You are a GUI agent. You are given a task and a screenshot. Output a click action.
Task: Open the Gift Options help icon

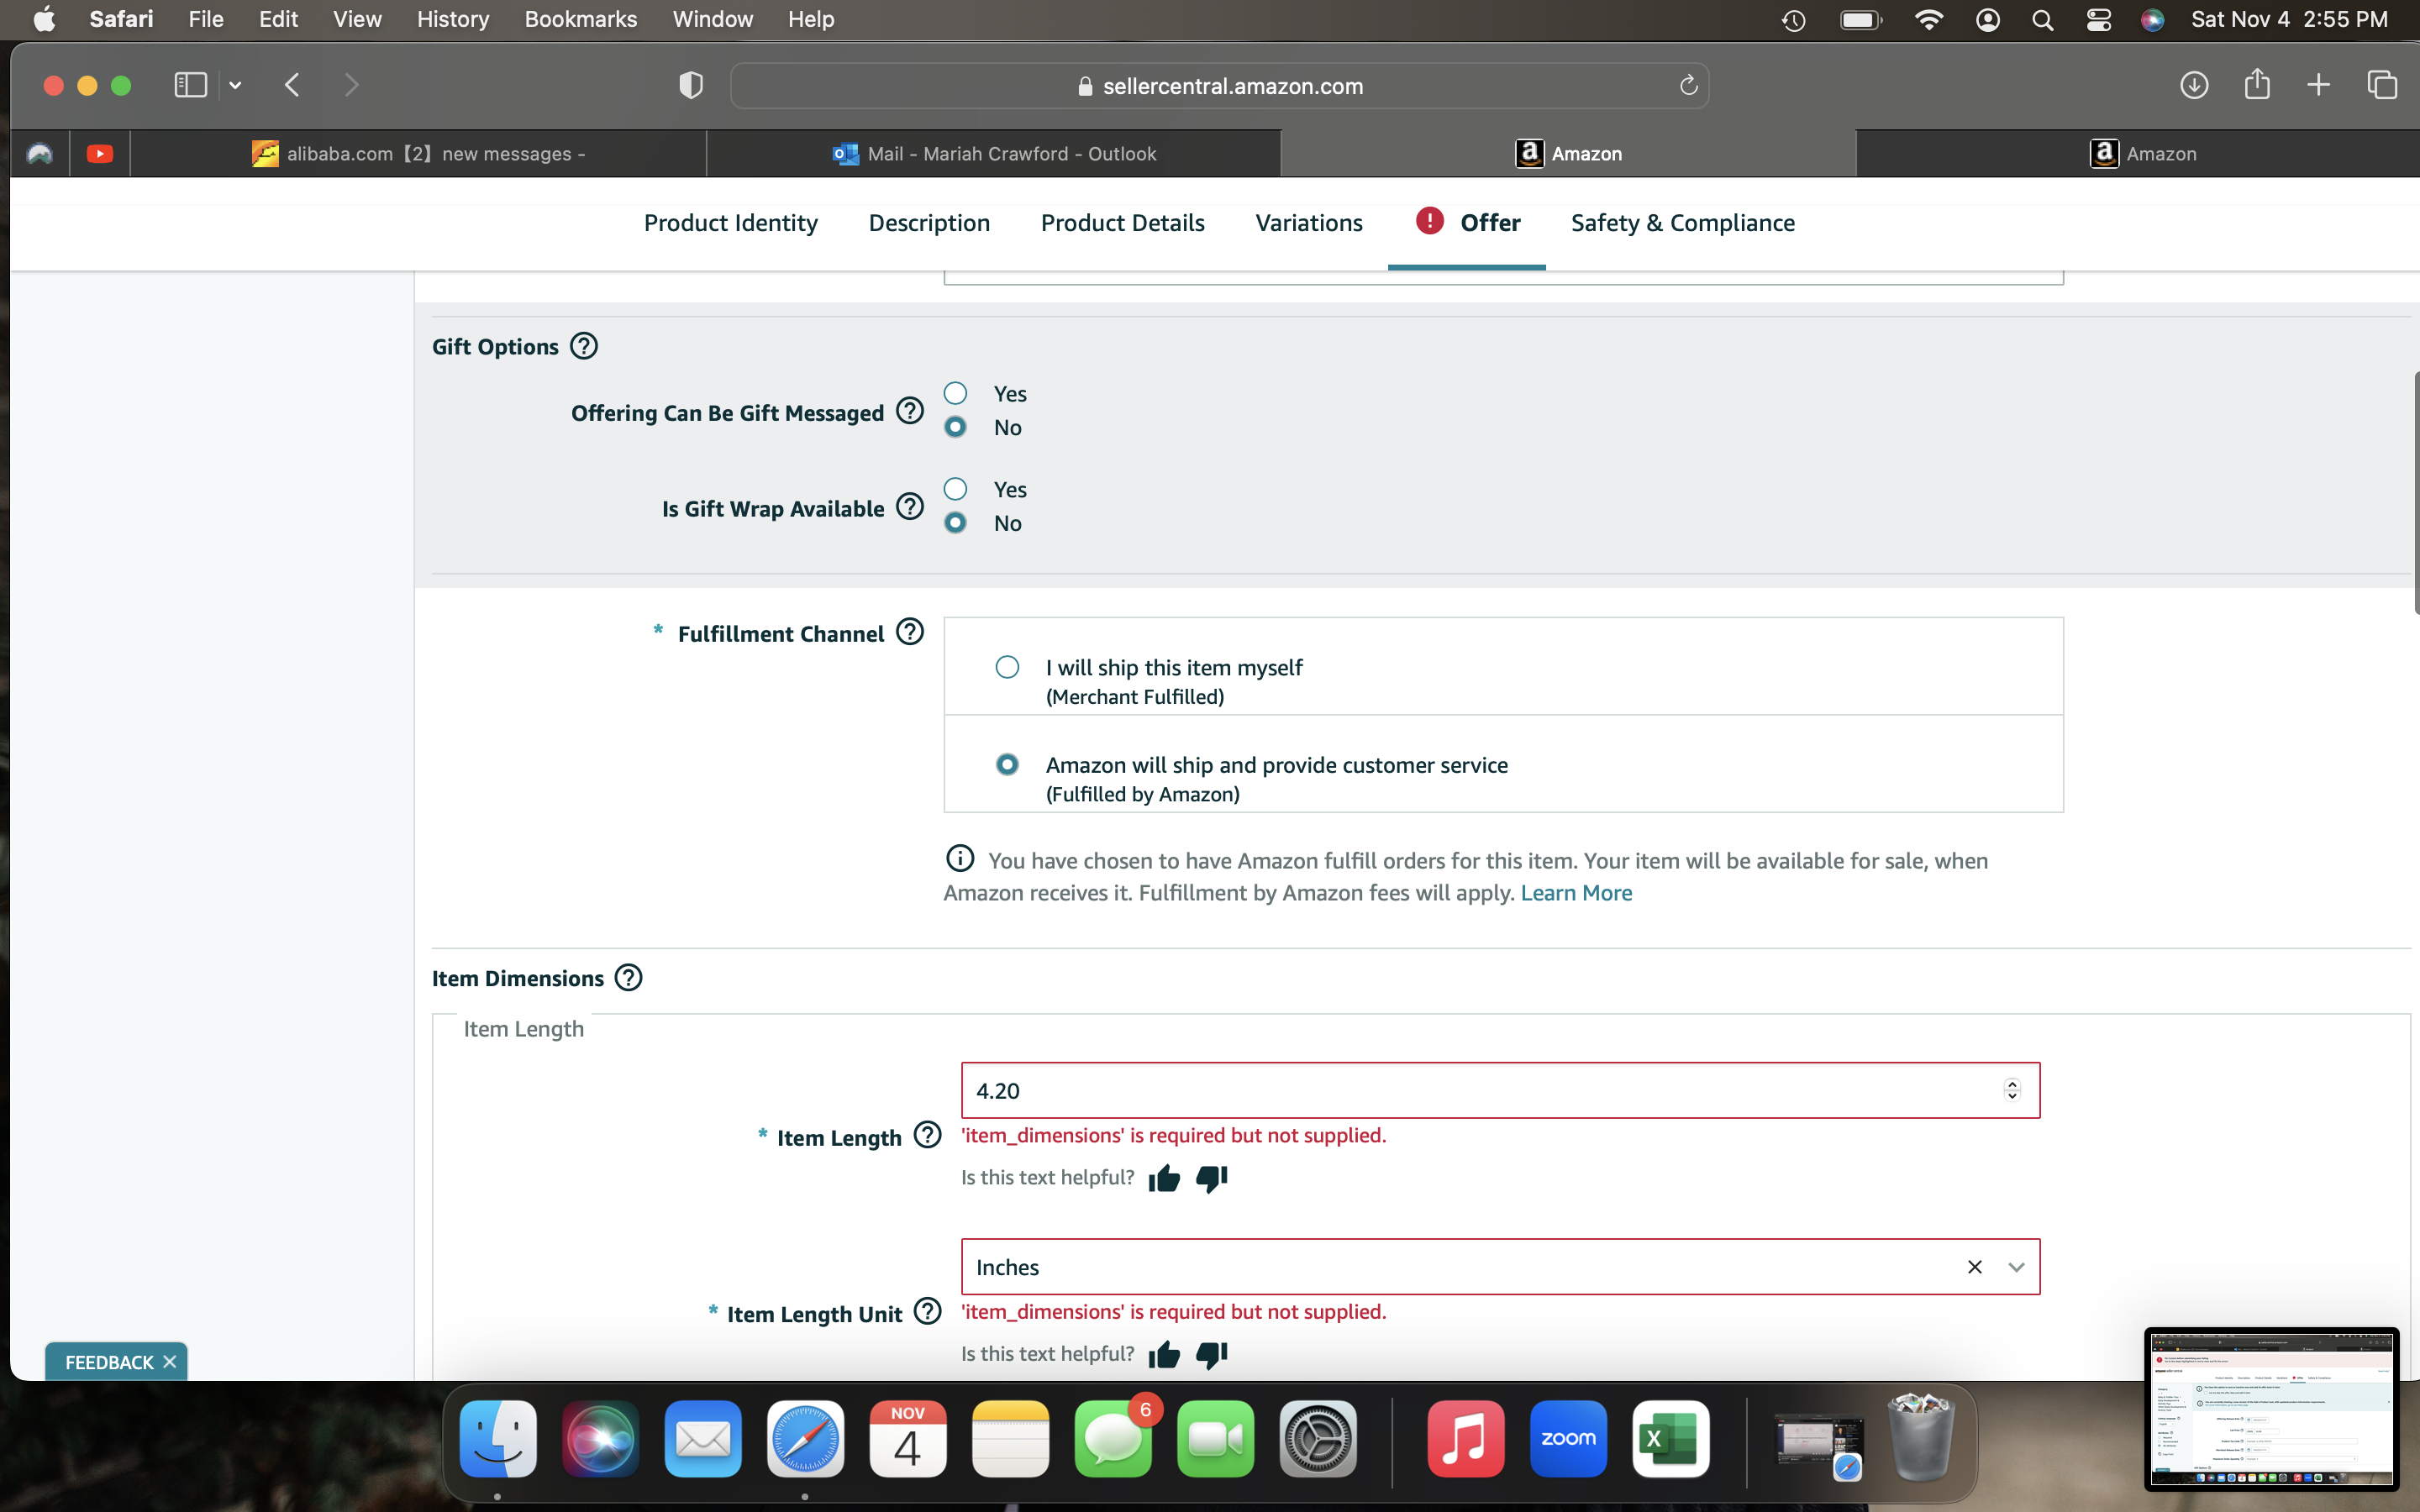(x=584, y=346)
